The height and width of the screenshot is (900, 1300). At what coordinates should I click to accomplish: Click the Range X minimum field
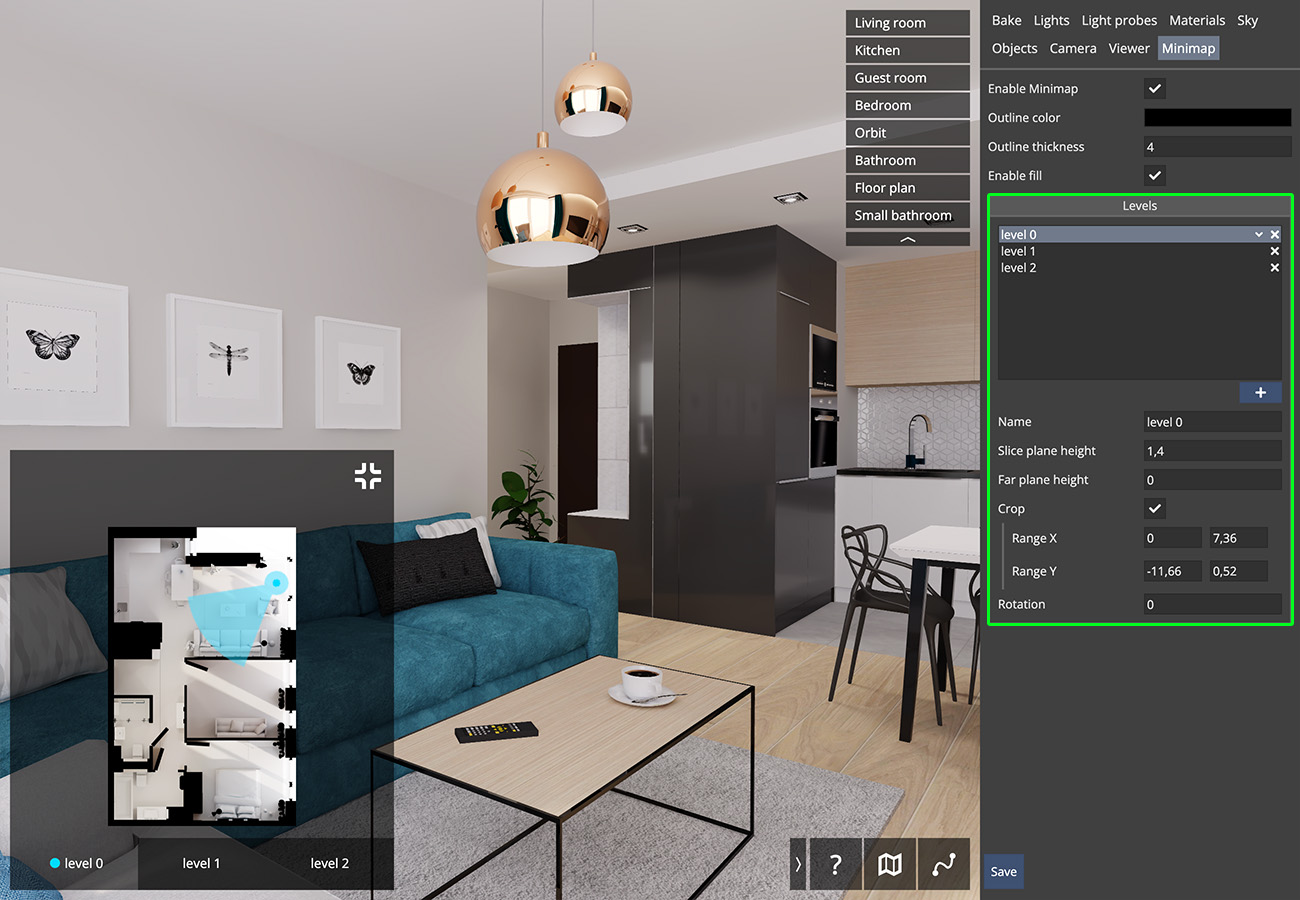[x=1173, y=538]
